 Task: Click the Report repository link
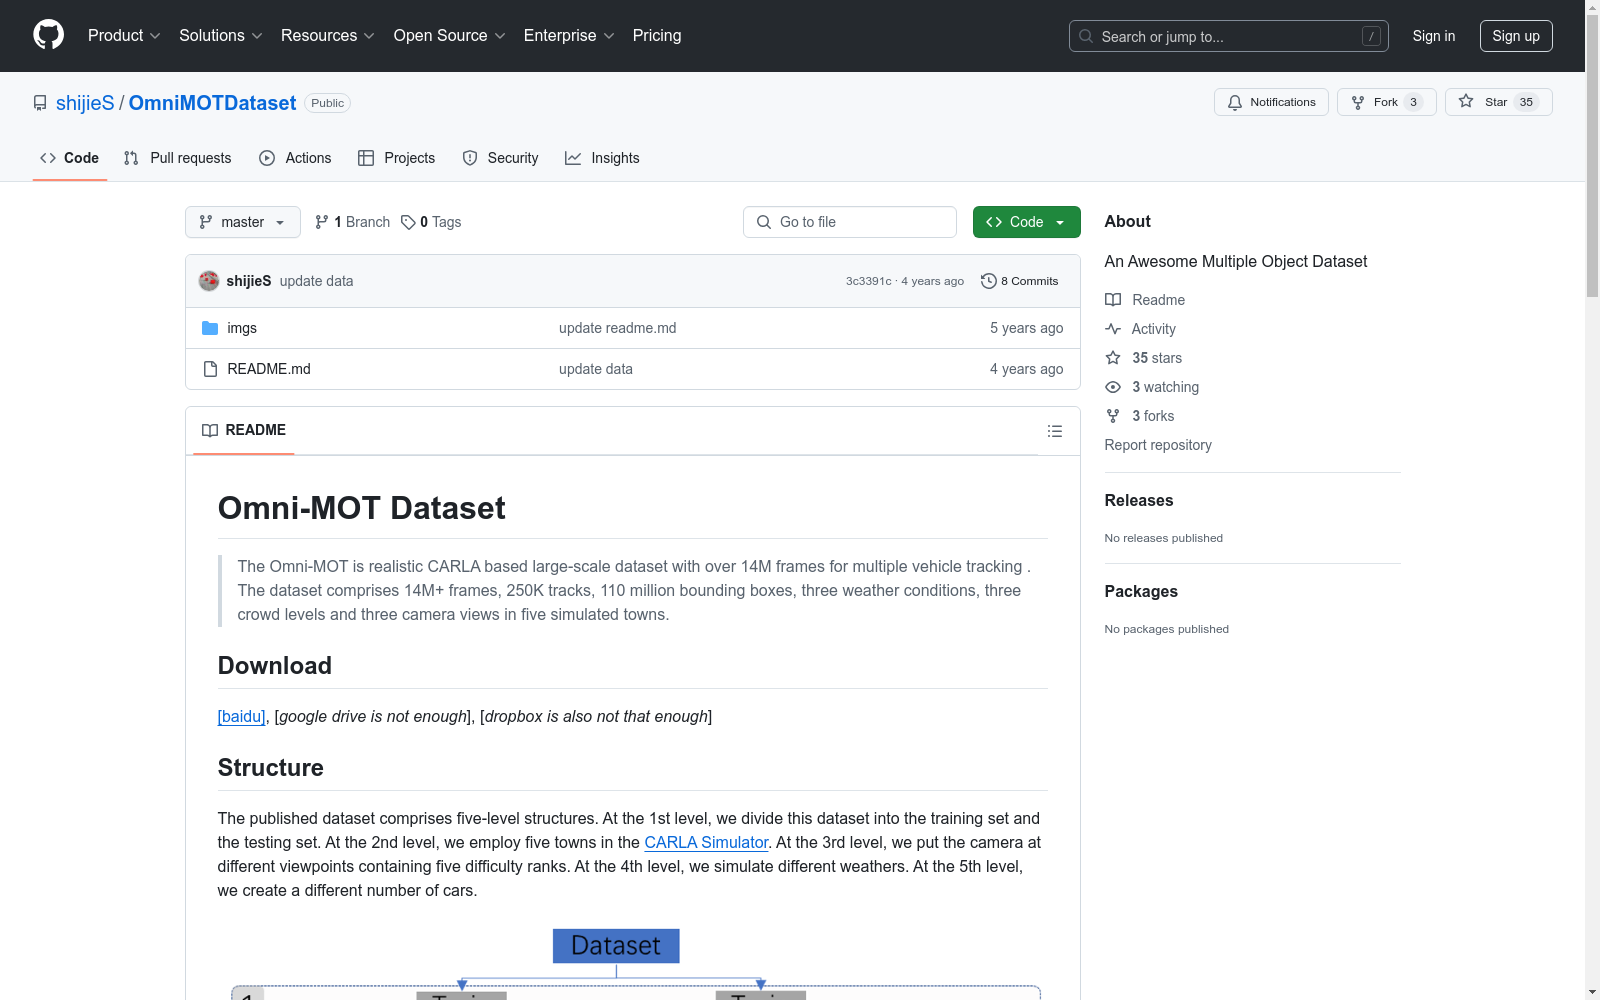coord(1158,445)
